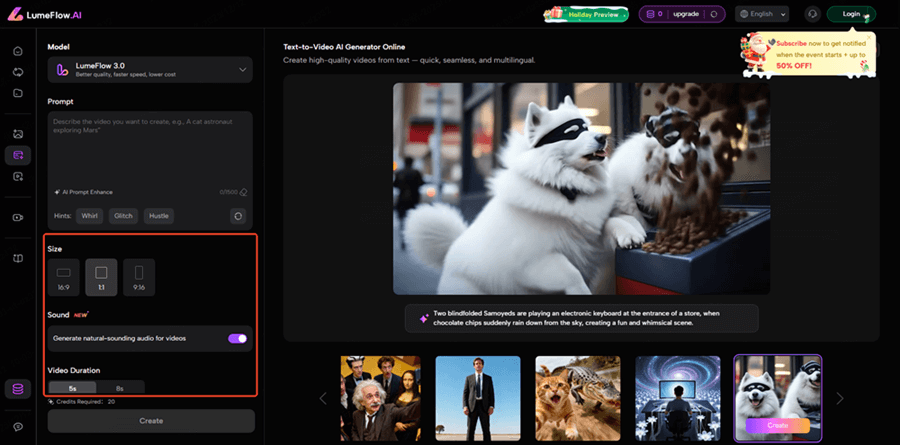Click the loop arrows icon in sidebar

coord(18,72)
